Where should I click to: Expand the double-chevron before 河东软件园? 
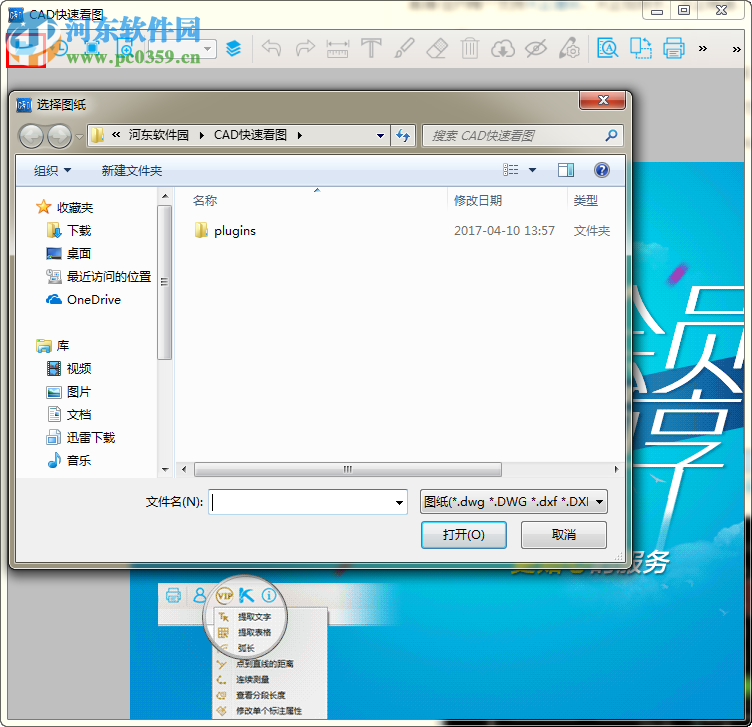tap(116, 135)
